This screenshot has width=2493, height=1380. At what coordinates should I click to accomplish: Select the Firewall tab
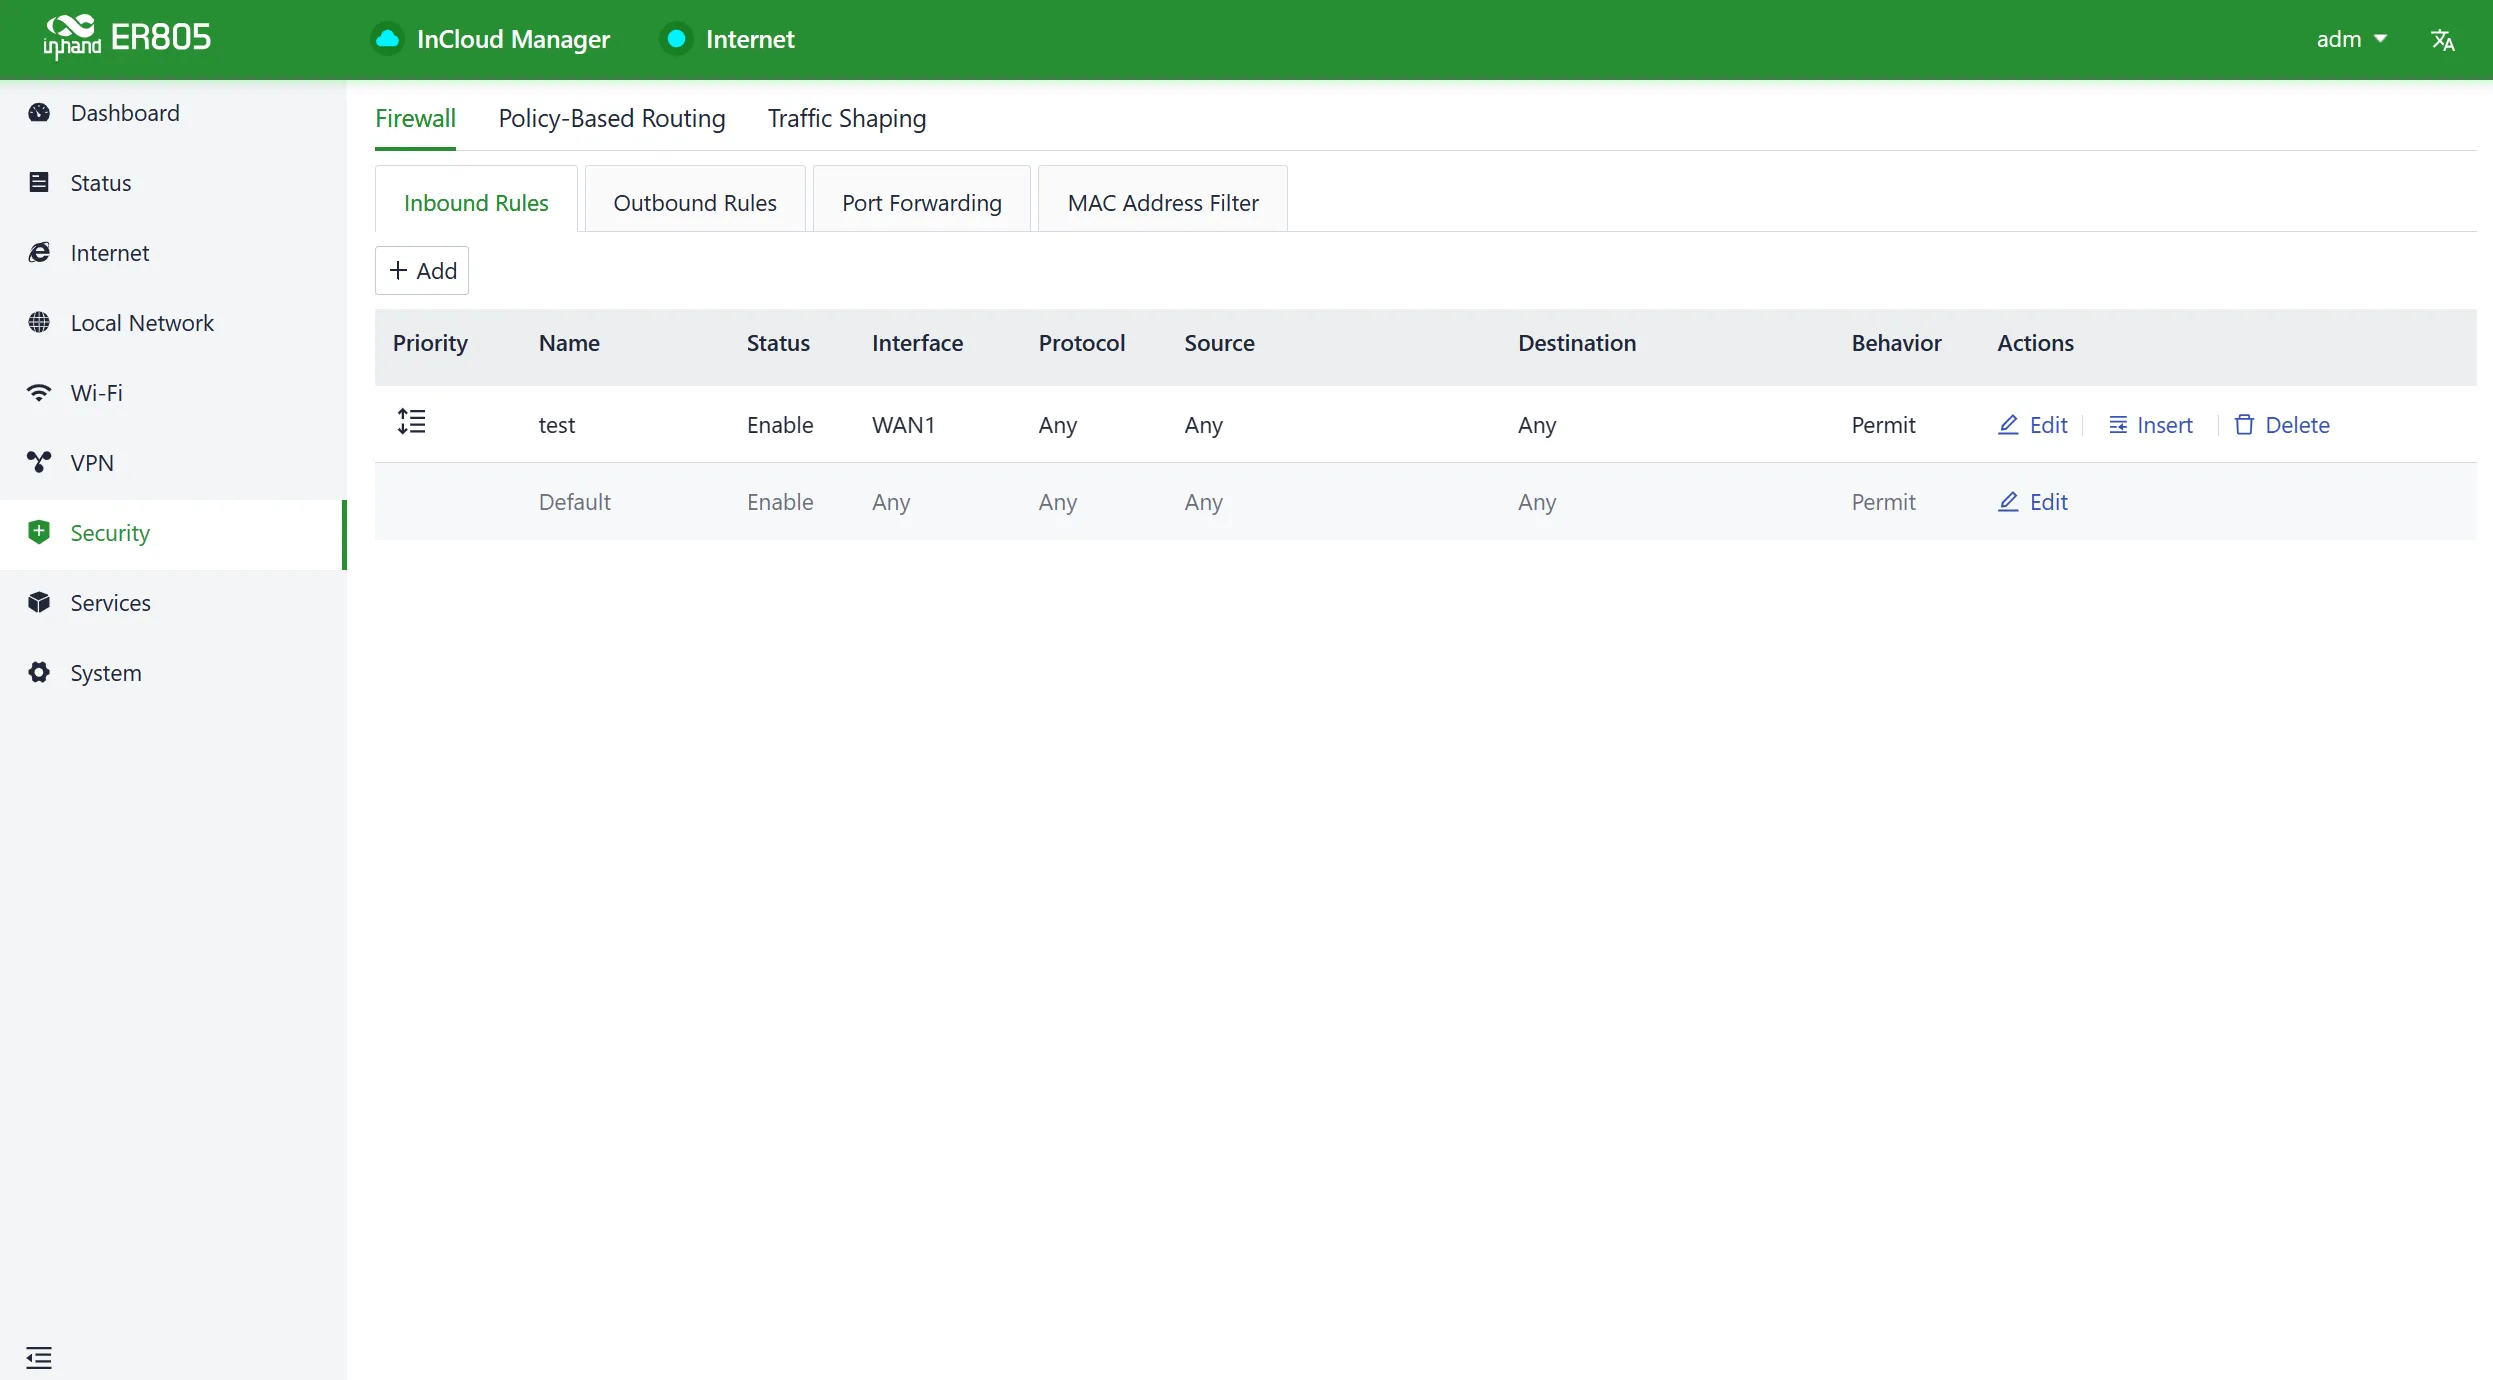pyautogui.click(x=415, y=118)
